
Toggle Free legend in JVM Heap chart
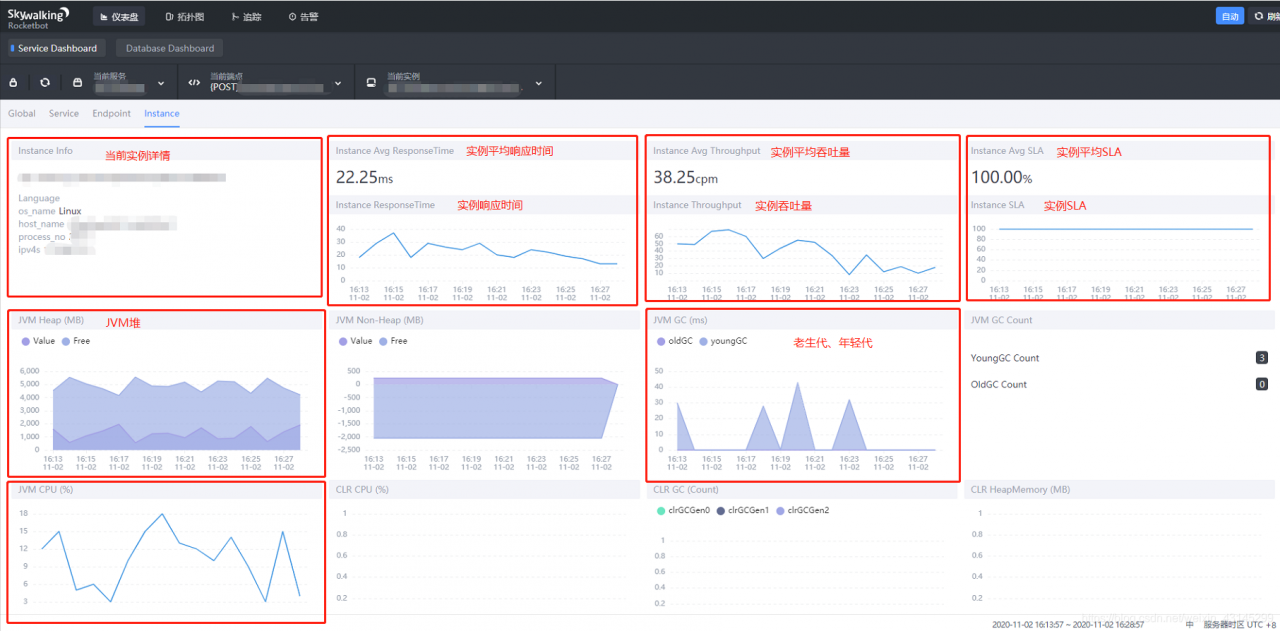click(77, 341)
